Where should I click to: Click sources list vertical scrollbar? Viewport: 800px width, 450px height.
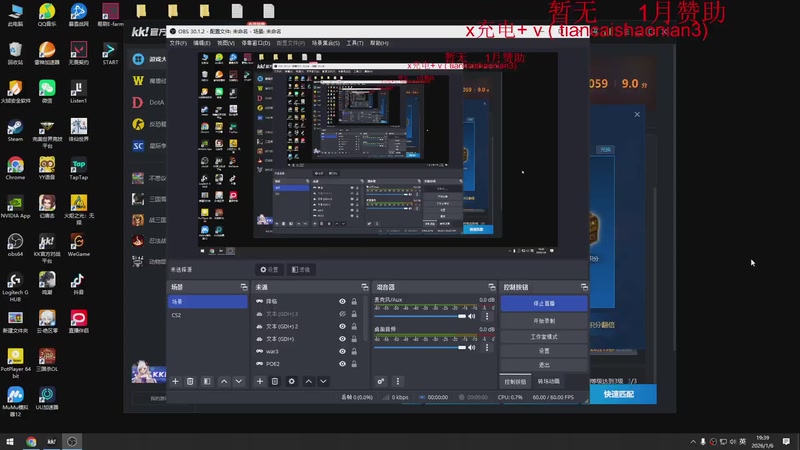[x=366, y=319]
